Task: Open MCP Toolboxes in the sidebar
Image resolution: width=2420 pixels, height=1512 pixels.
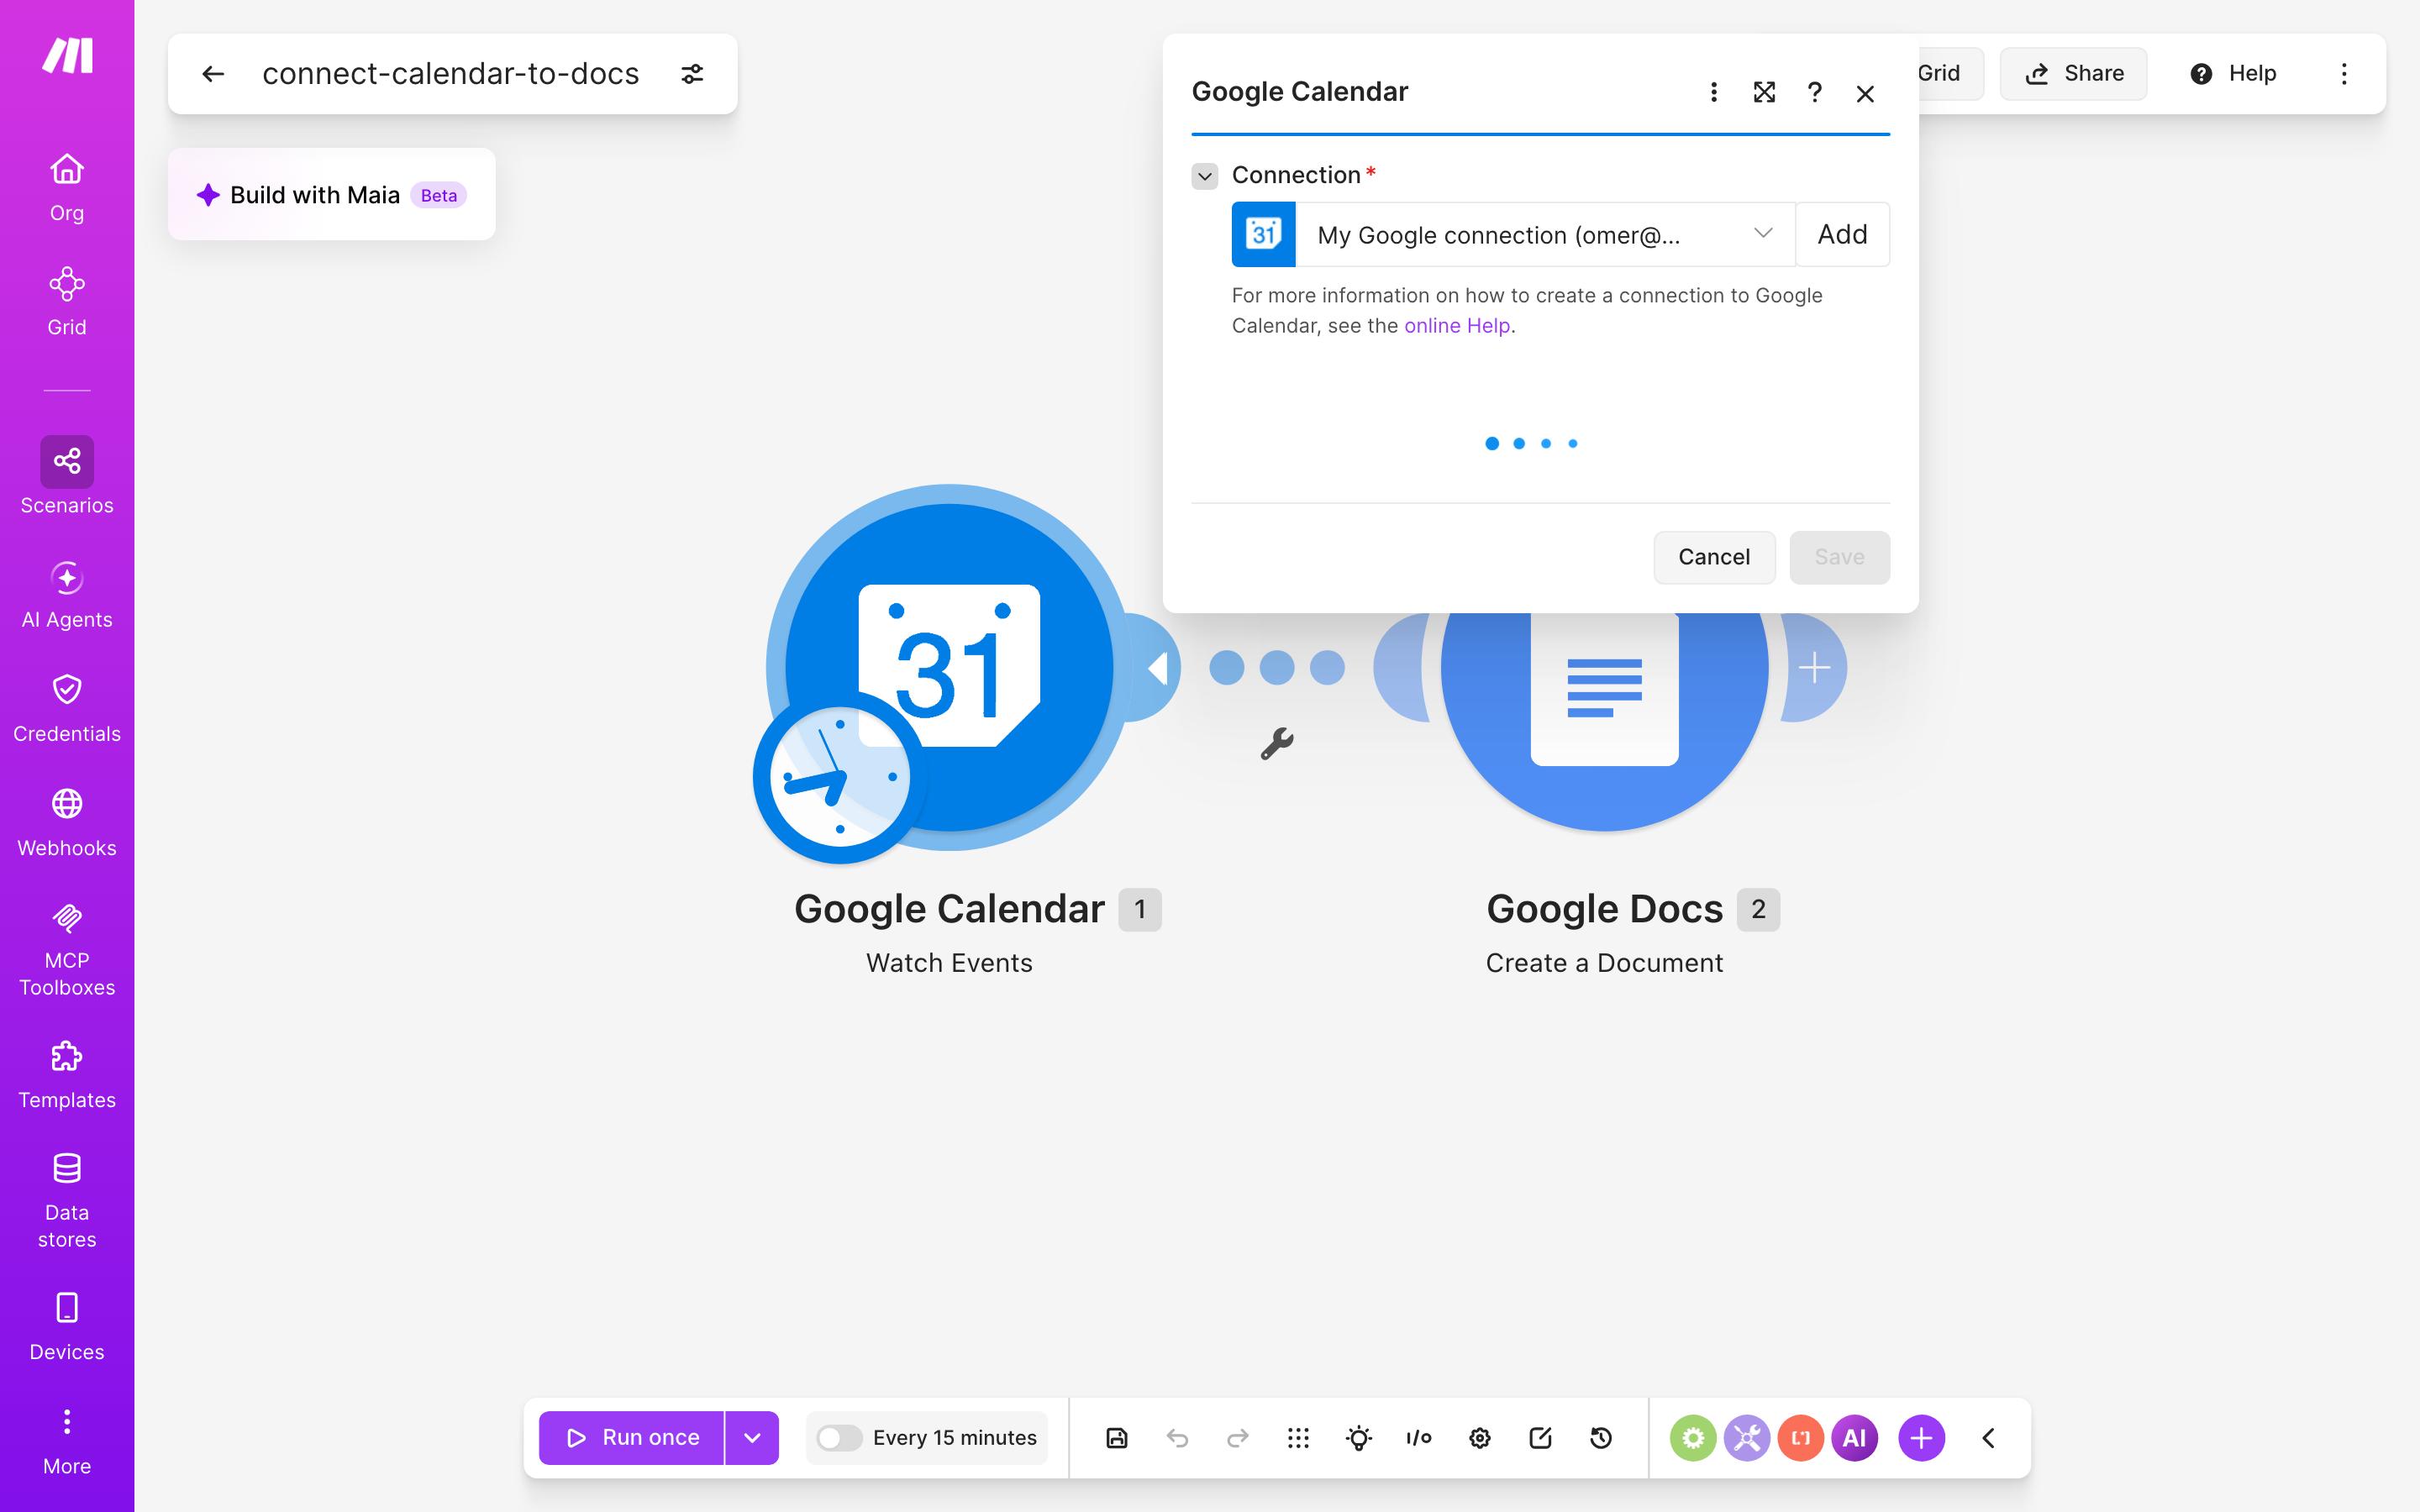Action: pyautogui.click(x=67, y=949)
